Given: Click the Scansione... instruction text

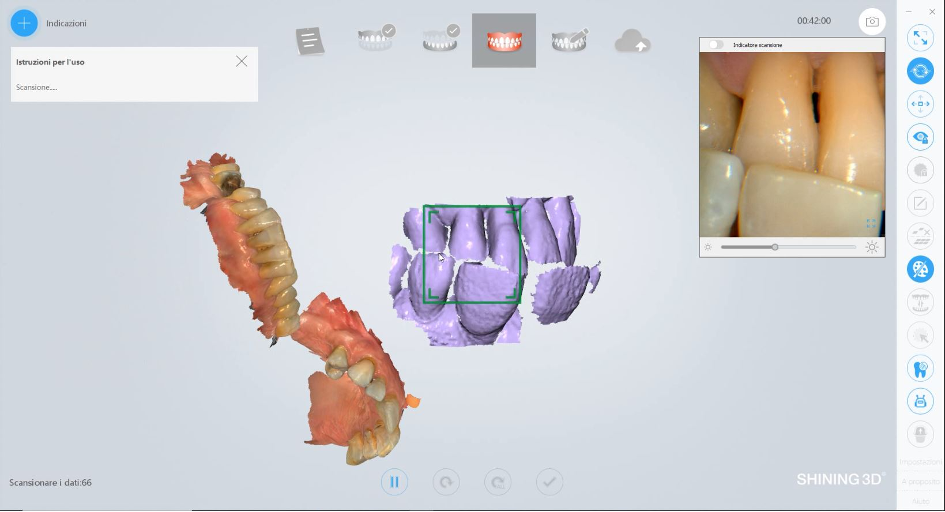Looking at the screenshot, I should [x=37, y=87].
